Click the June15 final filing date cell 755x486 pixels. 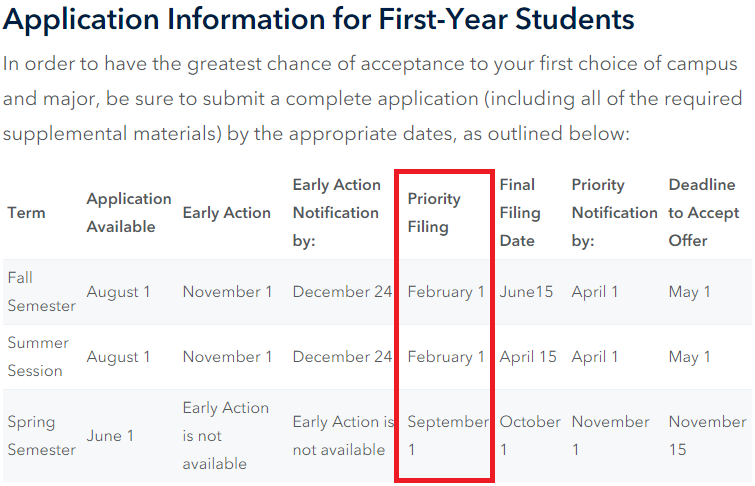point(526,292)
